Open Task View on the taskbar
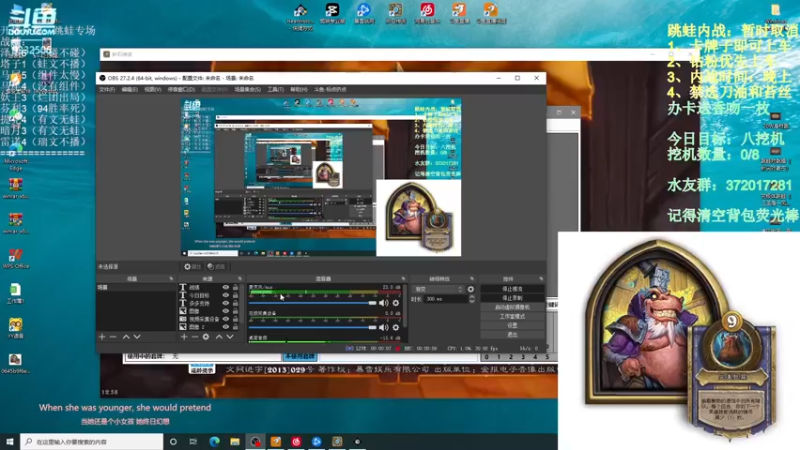 [x=193, y=441]
